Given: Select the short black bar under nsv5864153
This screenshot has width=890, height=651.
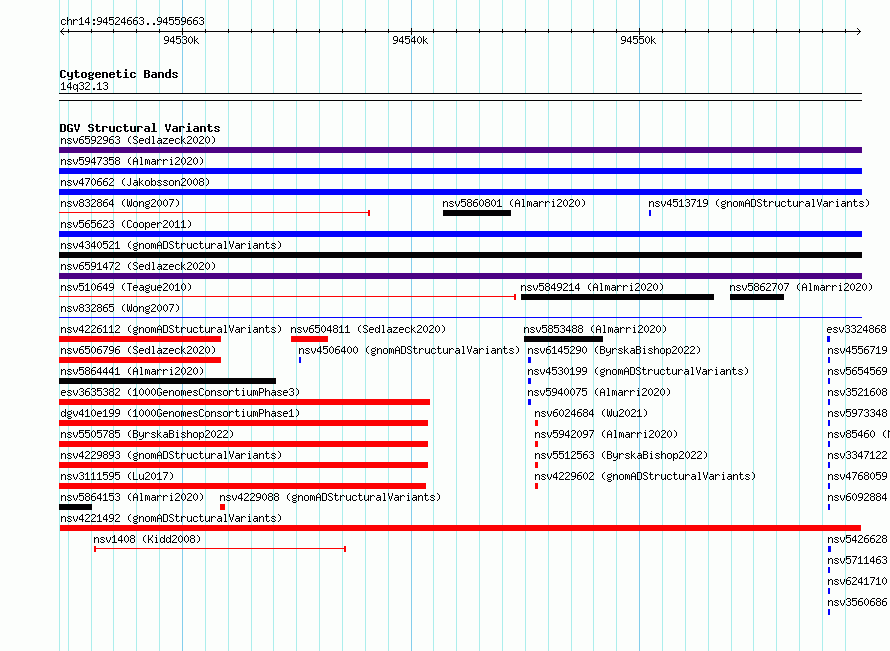Looking at the screenshot, I should pyautogui.click(x=75, y=507).
